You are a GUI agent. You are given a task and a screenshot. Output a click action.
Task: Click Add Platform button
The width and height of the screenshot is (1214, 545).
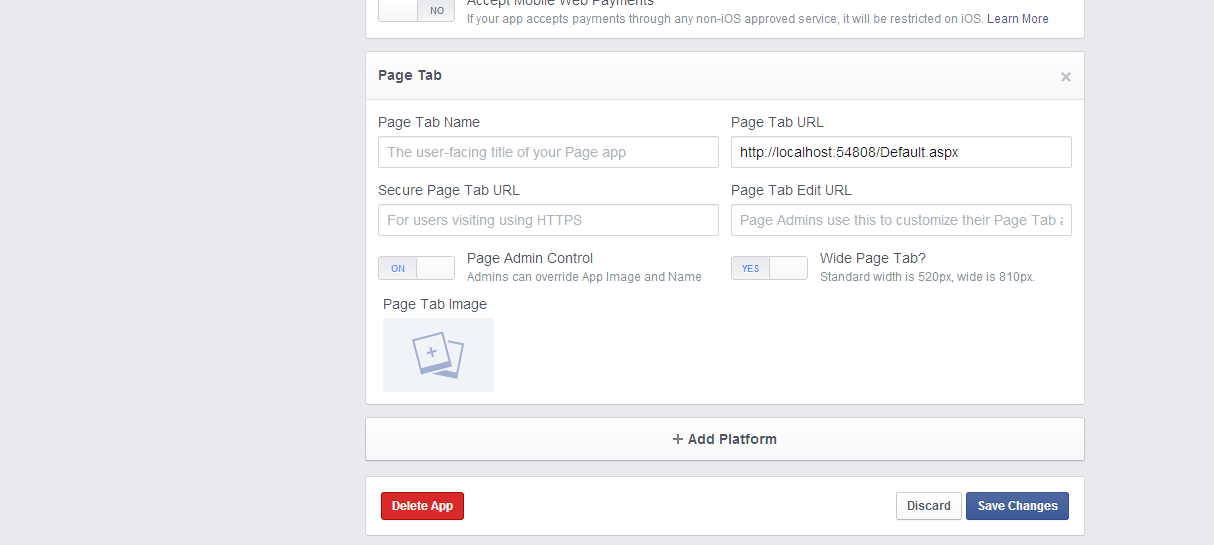tap(725, 439)
